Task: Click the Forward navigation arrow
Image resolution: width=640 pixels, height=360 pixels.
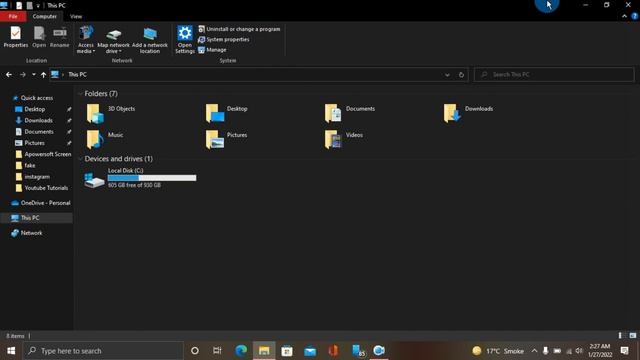Action: (x=23, y=75)
